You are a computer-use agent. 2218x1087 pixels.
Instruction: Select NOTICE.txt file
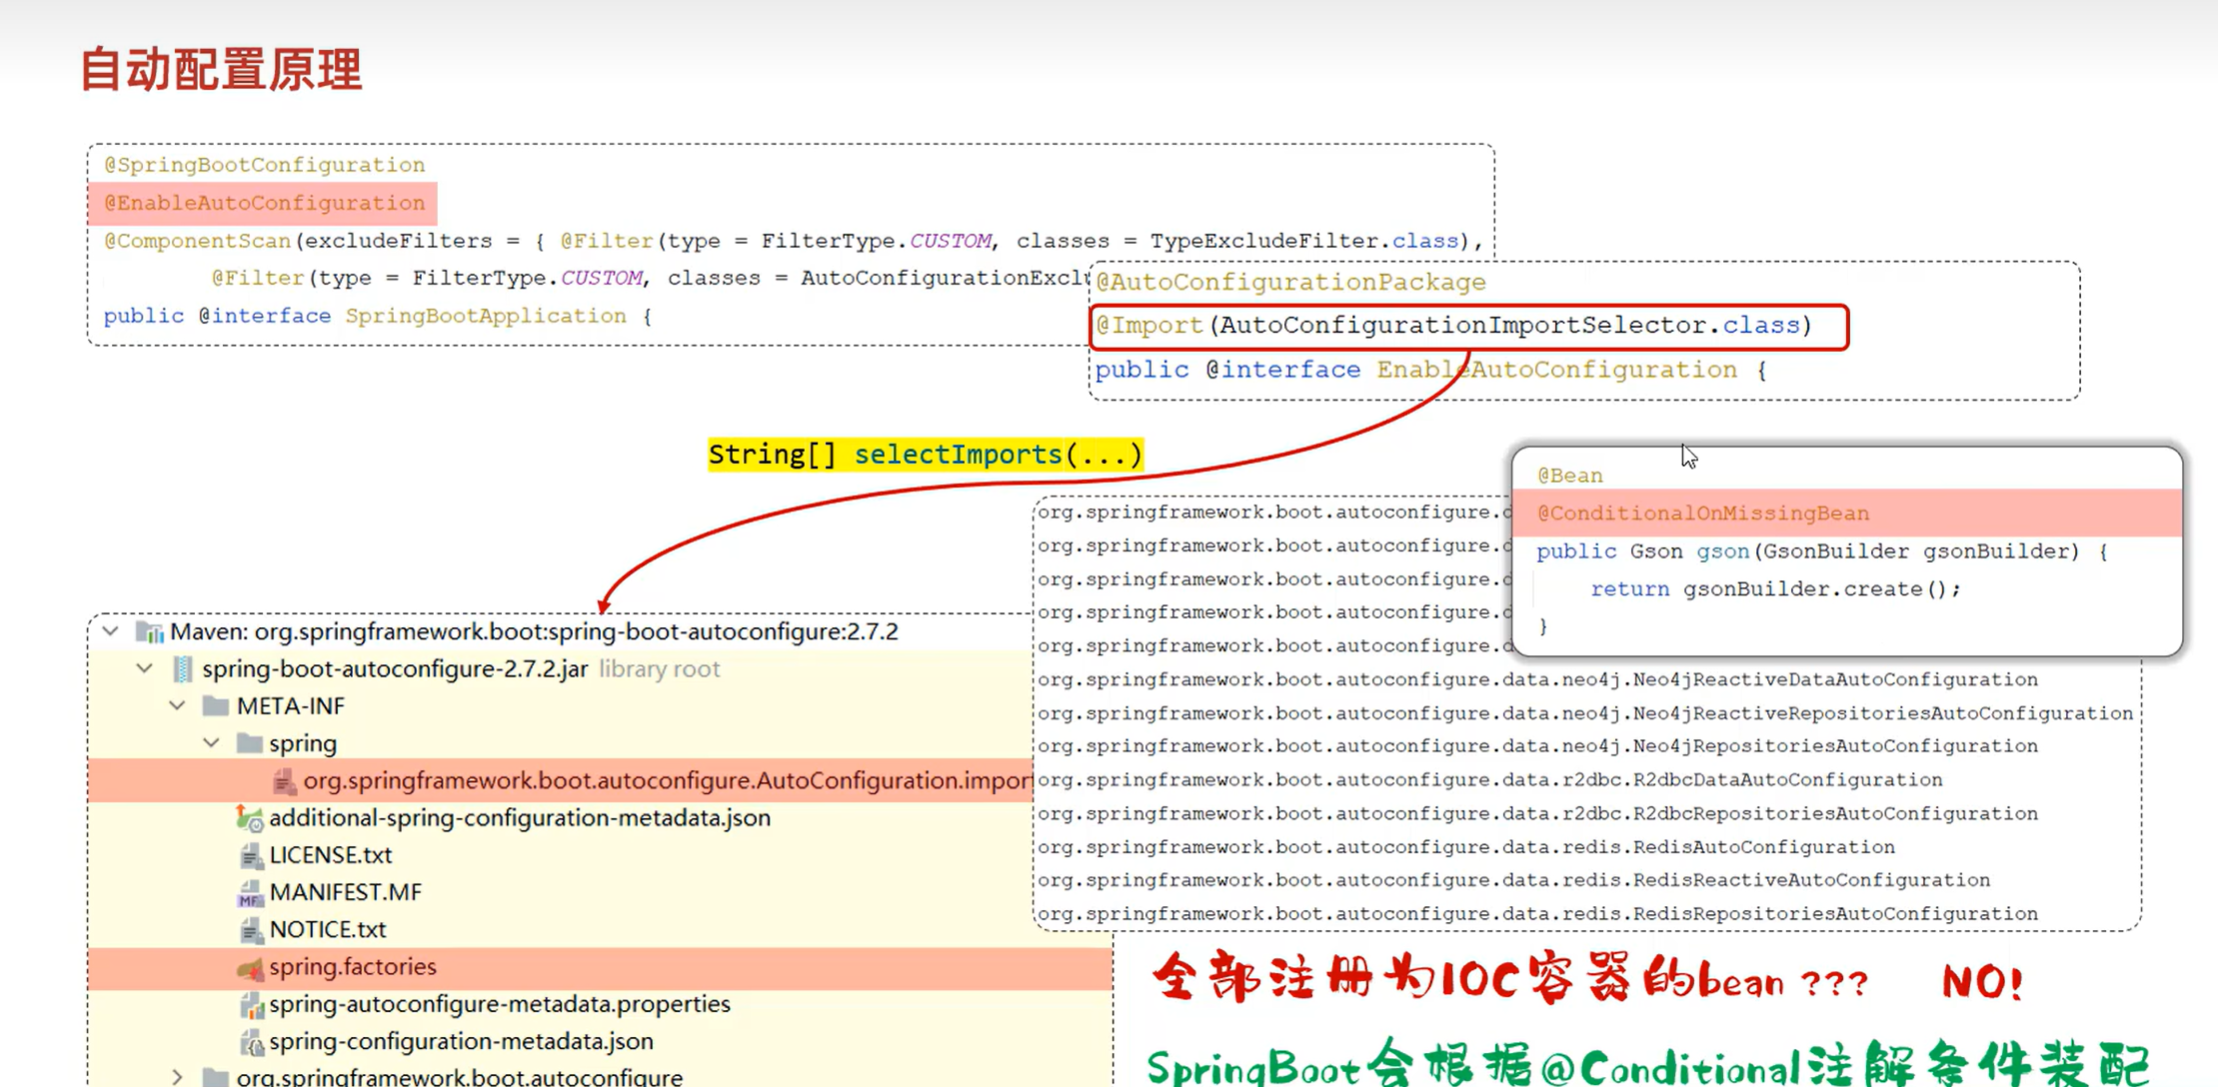coord(327,929)
